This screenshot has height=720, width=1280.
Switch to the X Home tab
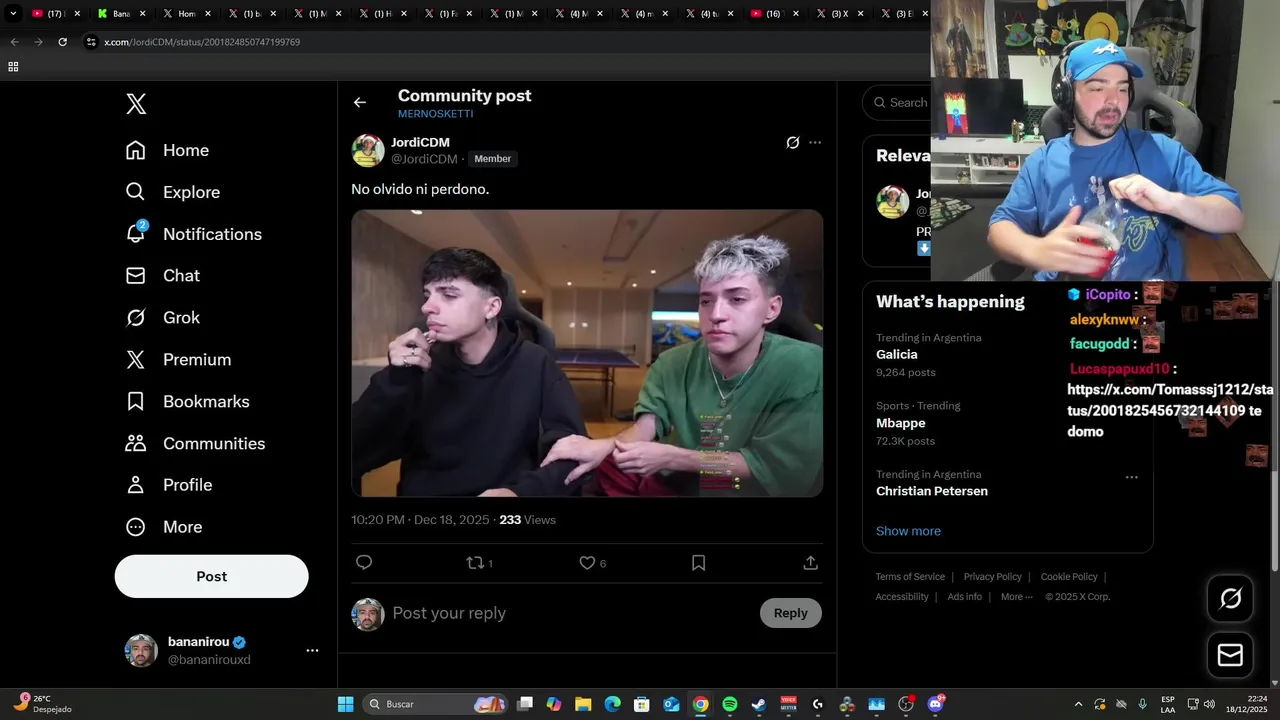pyautogui.click(x=188, y=14)
